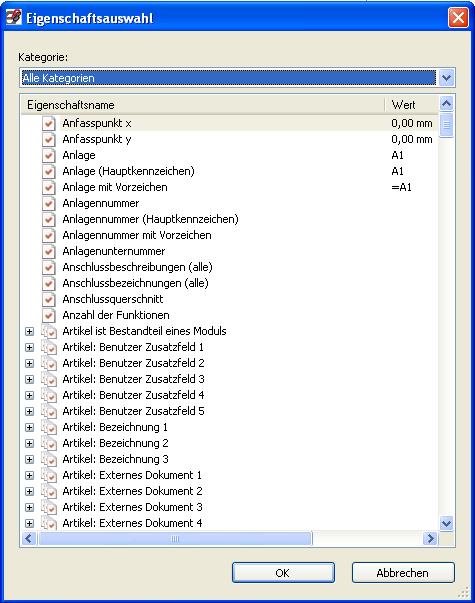The height and width of the screenshot is (603, 475).
Task: Click the icon beside Artikel: Bezeichnung 3
Action: [x=49, y=460]
